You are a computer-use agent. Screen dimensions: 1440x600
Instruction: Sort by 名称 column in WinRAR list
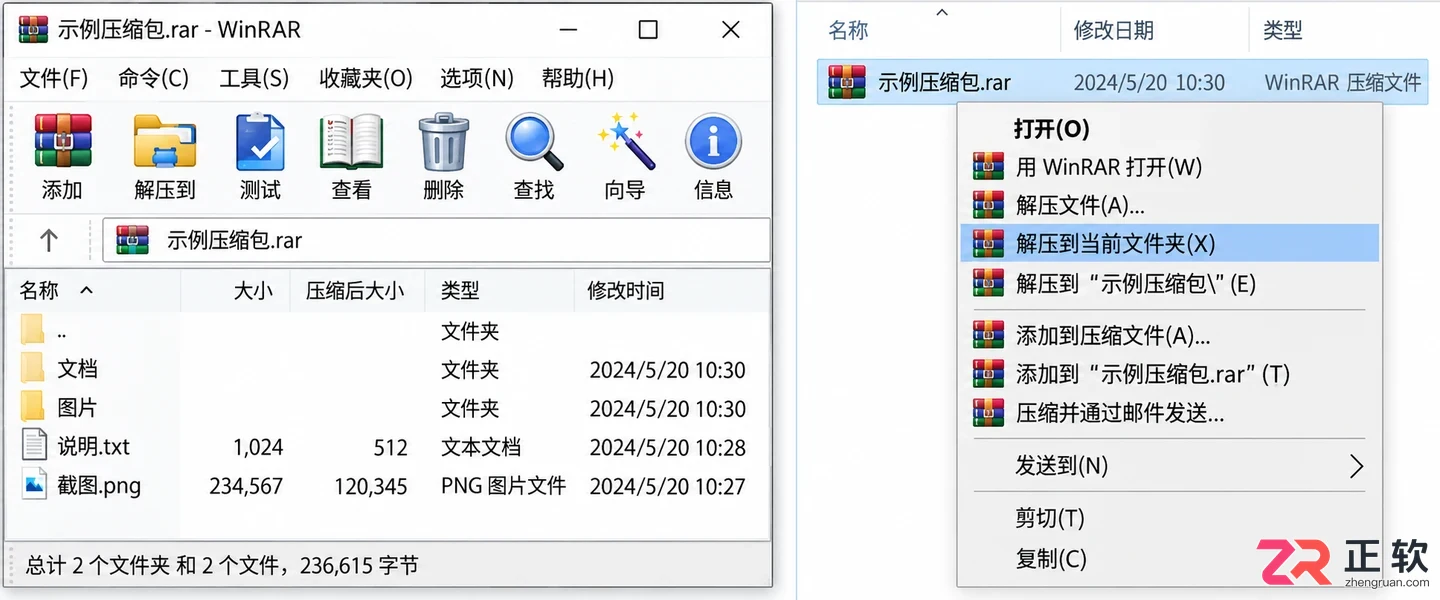coord(40,290)
